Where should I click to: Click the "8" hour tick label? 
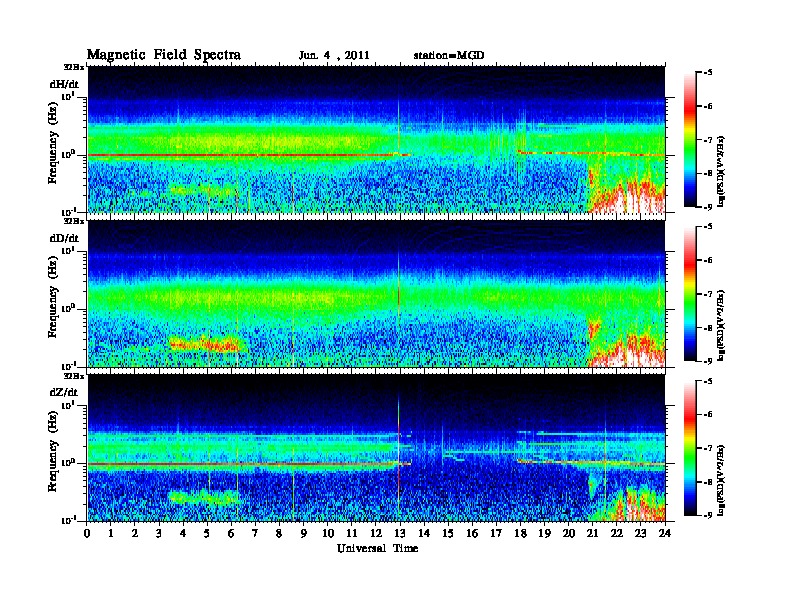coord(279,534)
